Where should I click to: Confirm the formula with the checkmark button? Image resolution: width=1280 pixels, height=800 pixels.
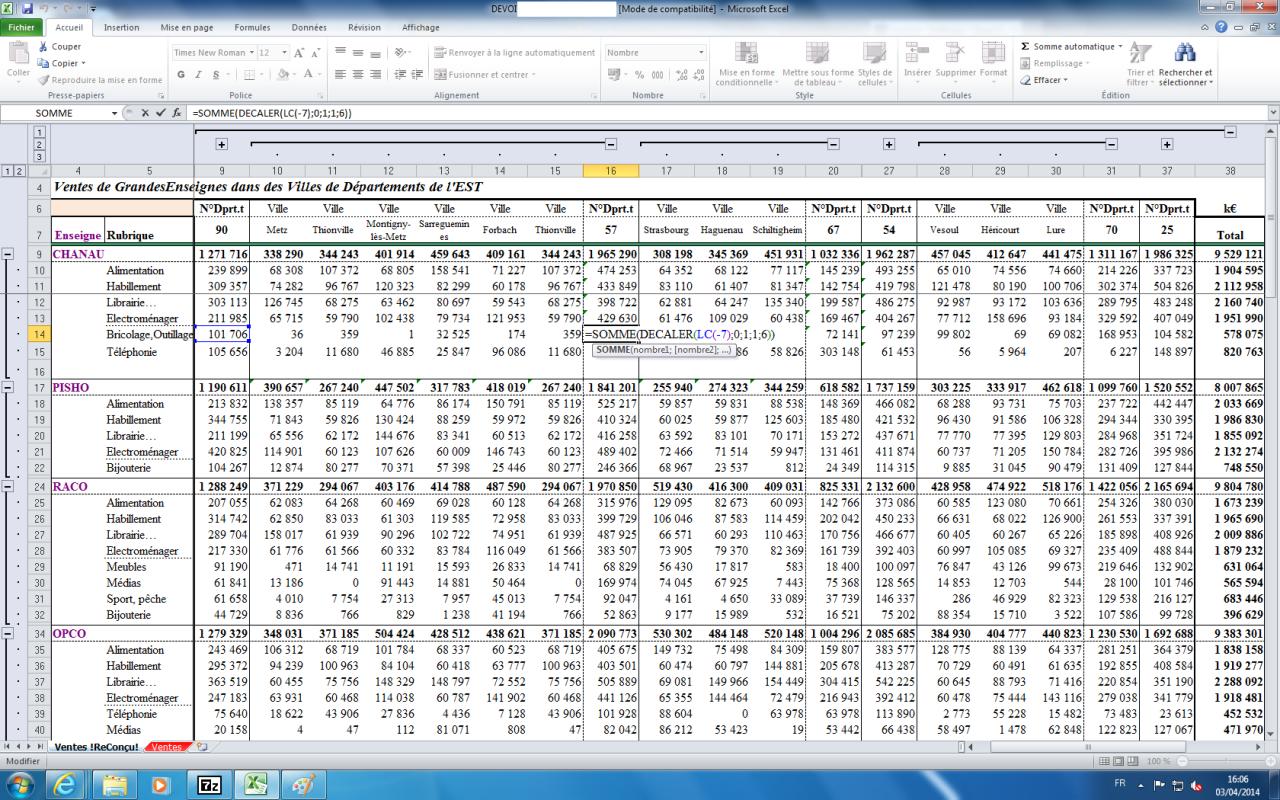(160, 113)
